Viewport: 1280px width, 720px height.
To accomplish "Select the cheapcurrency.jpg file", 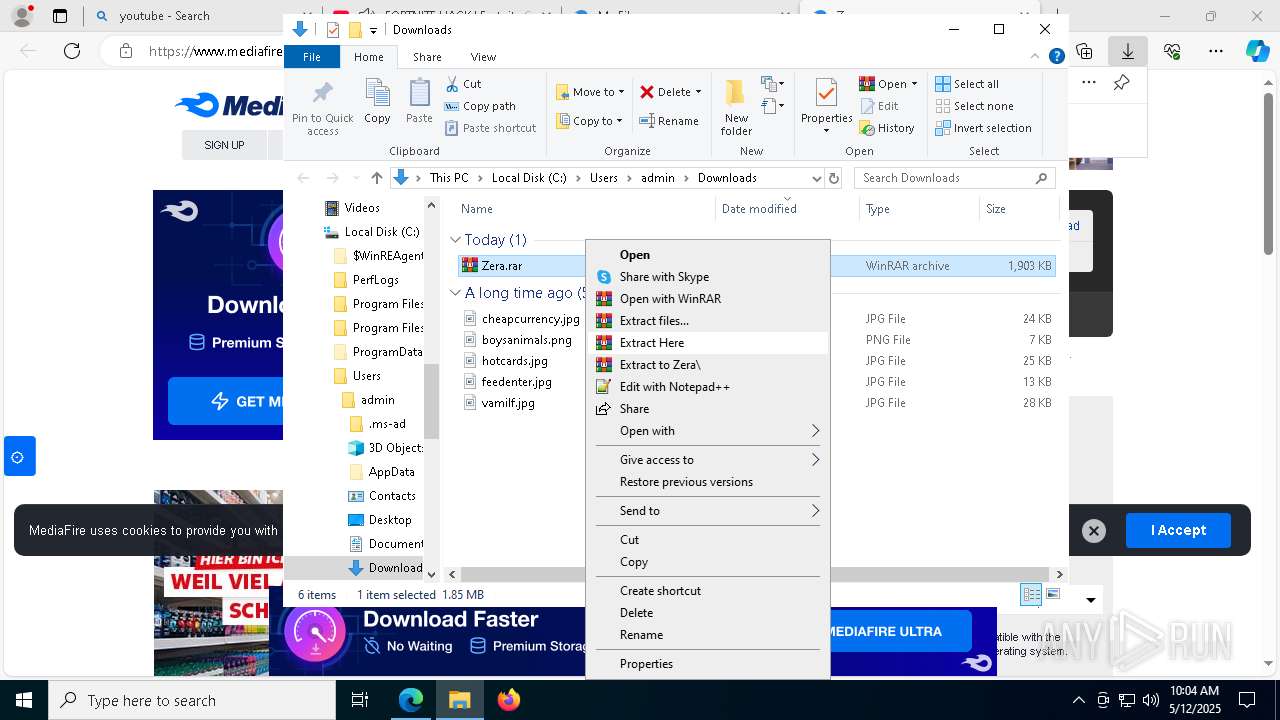I will tap(530, 319).
